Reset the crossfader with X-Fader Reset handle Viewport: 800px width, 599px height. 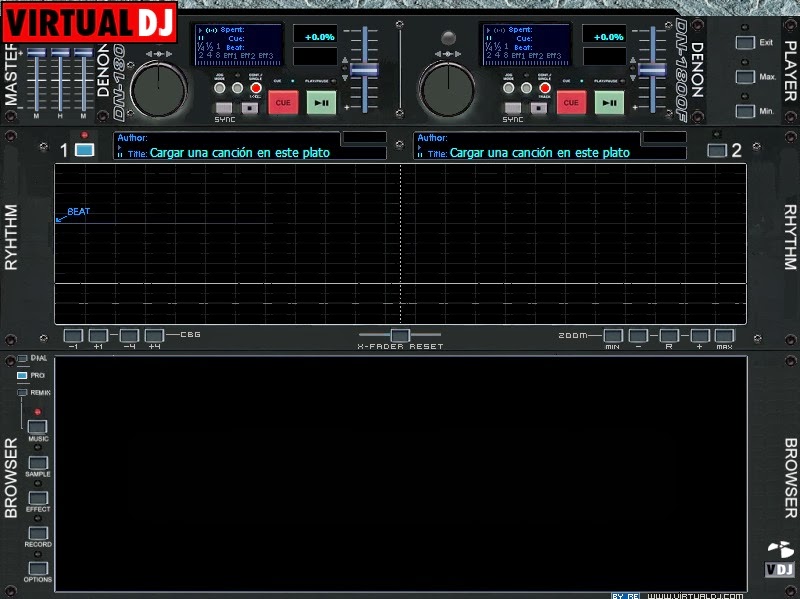[400, 335]
